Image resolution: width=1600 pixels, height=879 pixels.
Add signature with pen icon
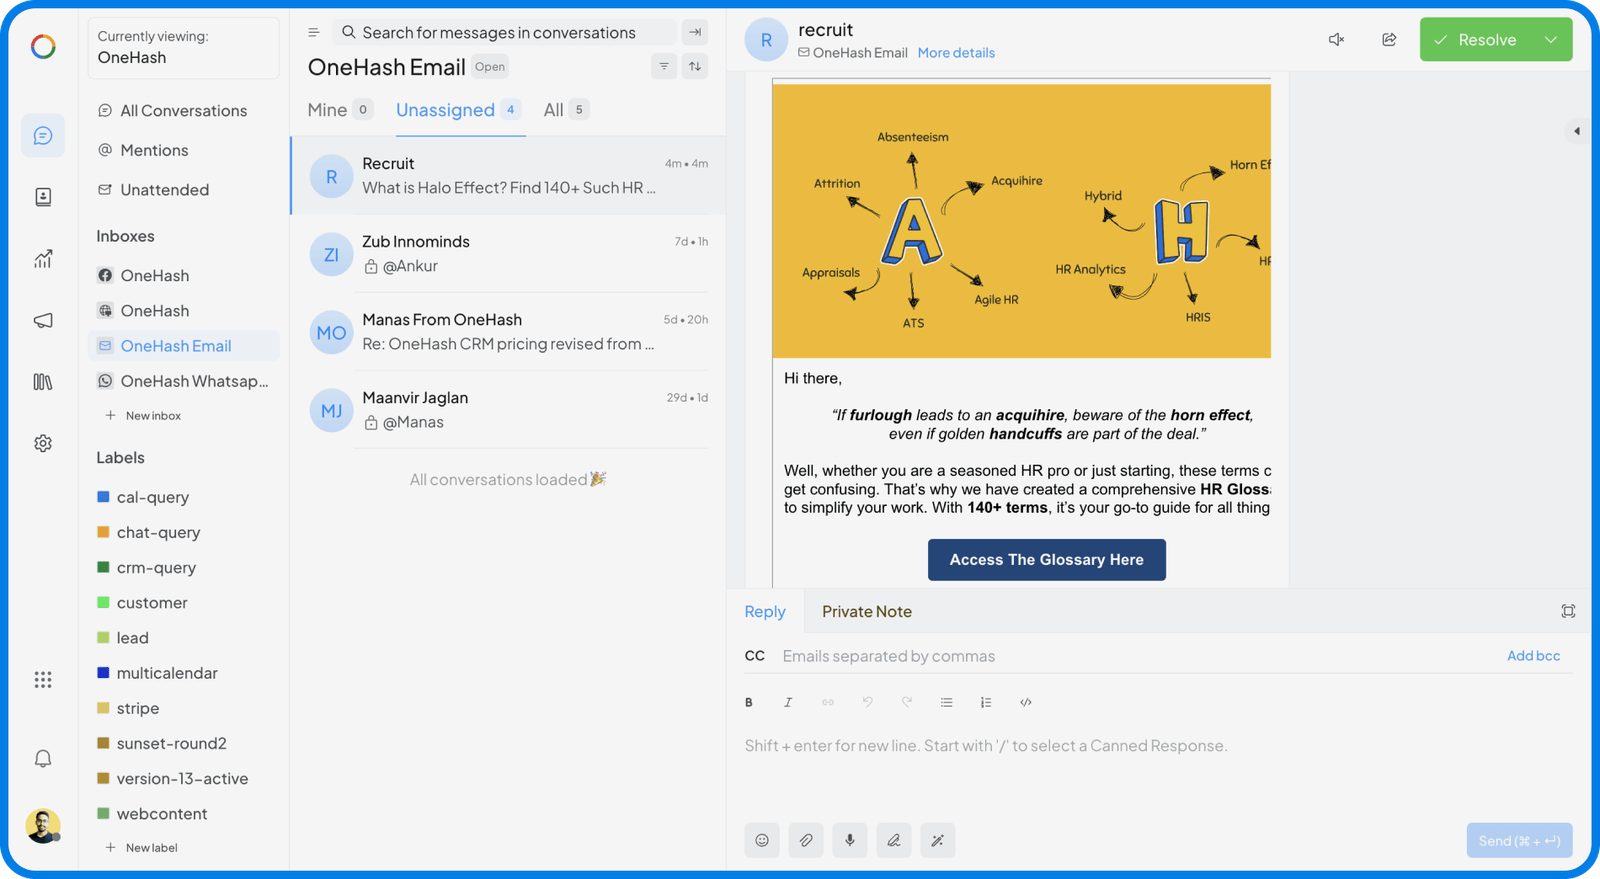[894, 840]
